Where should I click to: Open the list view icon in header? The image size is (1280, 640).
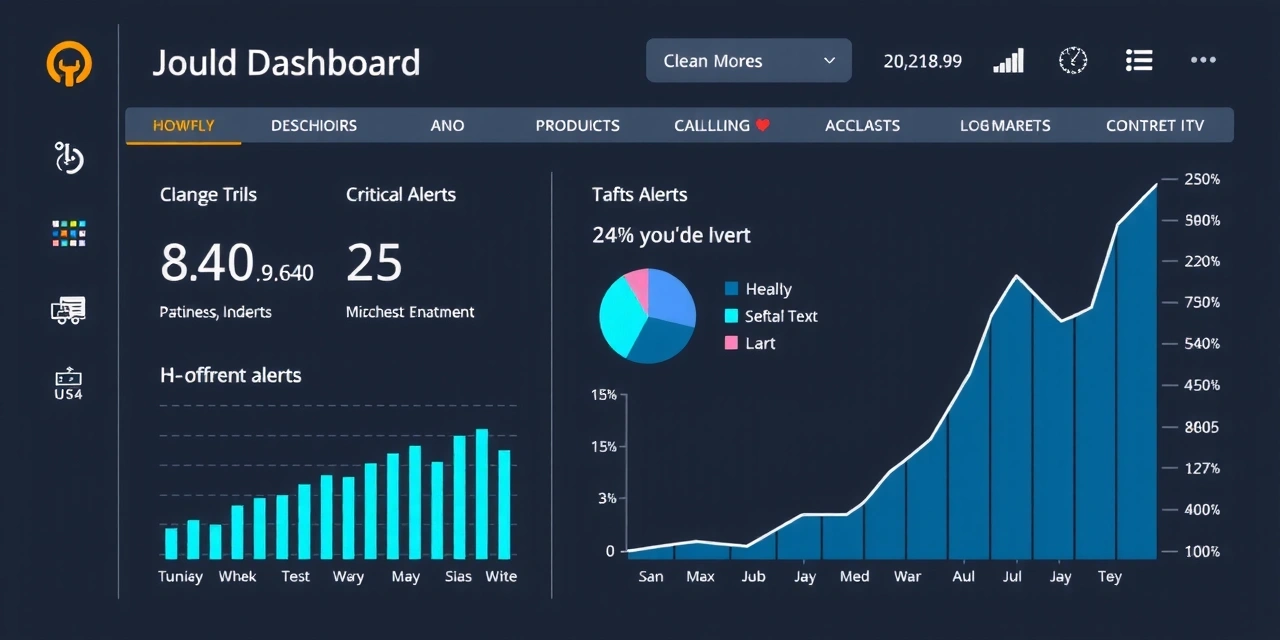coord(1138,61)
